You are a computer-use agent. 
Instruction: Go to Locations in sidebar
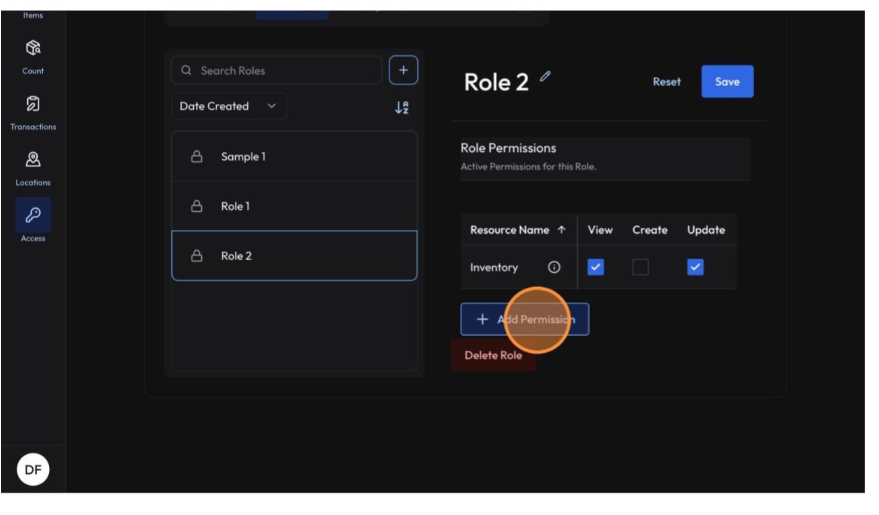pos(33,168)
